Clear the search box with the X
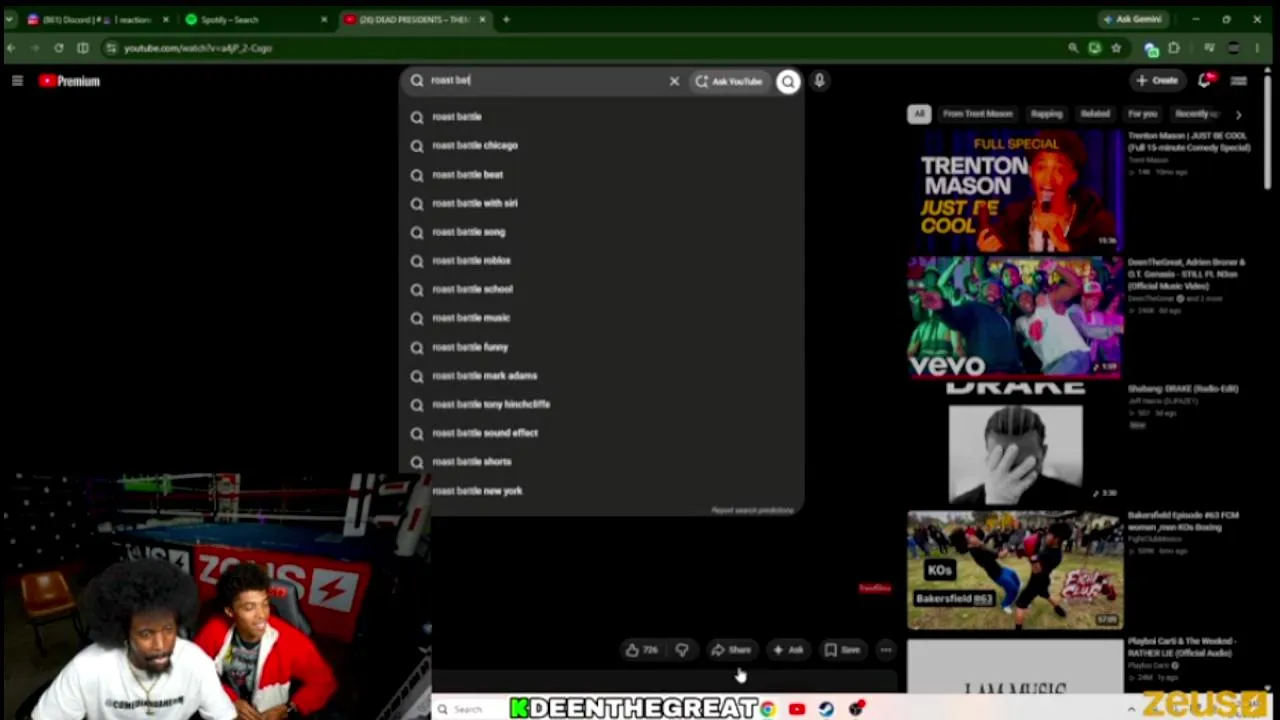 674,81
